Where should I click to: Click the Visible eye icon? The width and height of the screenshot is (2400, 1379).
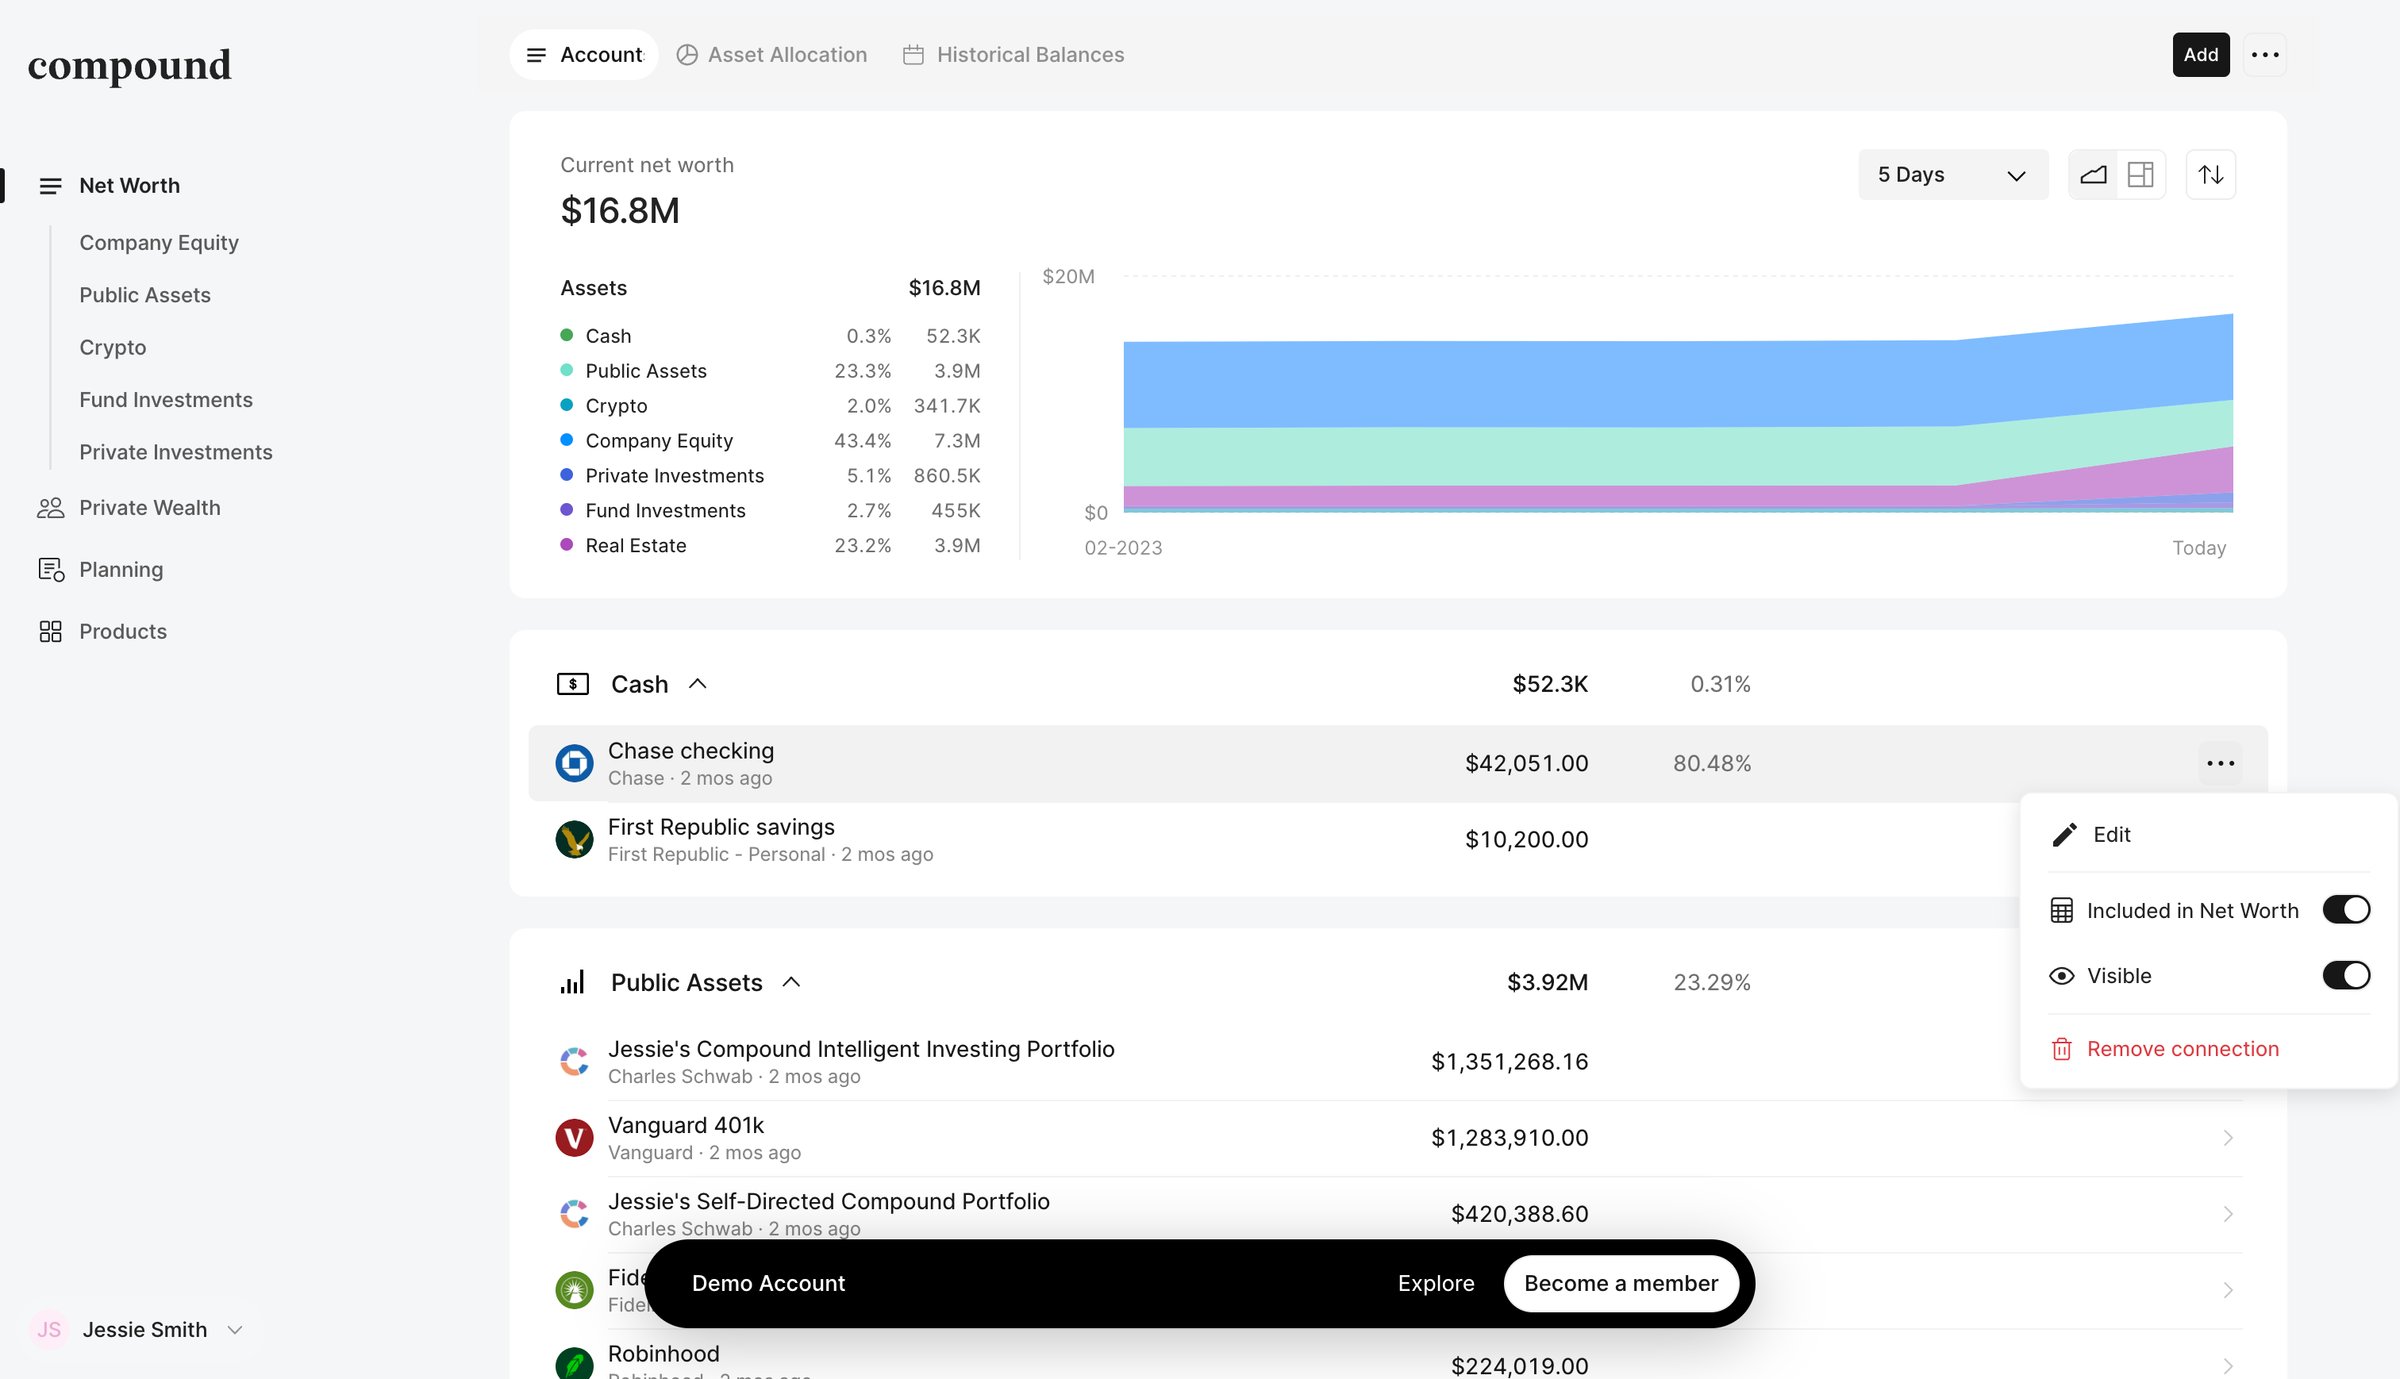point(2062,976)
